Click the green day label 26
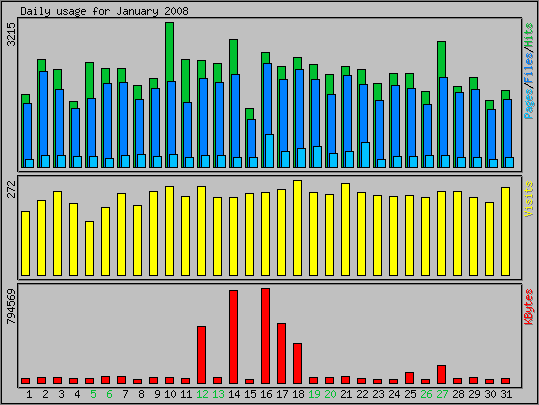Viewport: 539px width, 405px height. 426,394
